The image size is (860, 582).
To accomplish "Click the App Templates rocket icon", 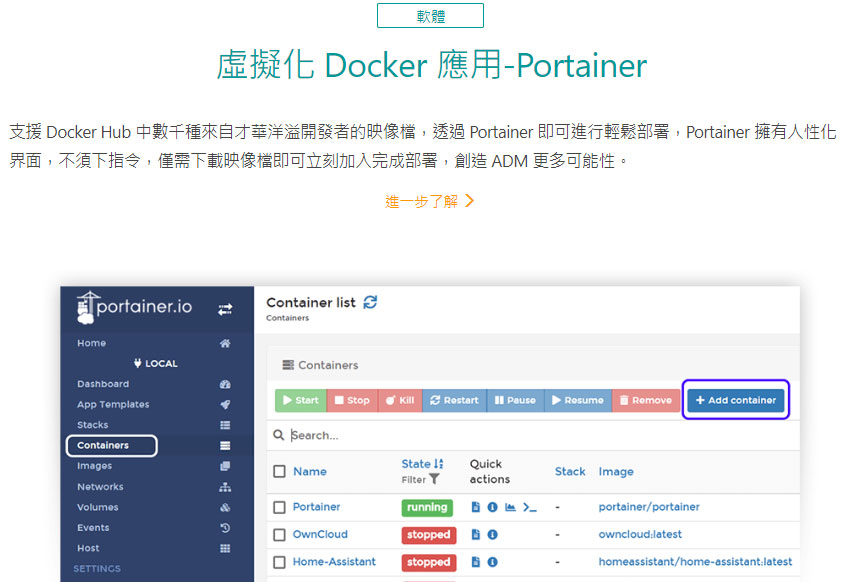I will pos(225,405).
